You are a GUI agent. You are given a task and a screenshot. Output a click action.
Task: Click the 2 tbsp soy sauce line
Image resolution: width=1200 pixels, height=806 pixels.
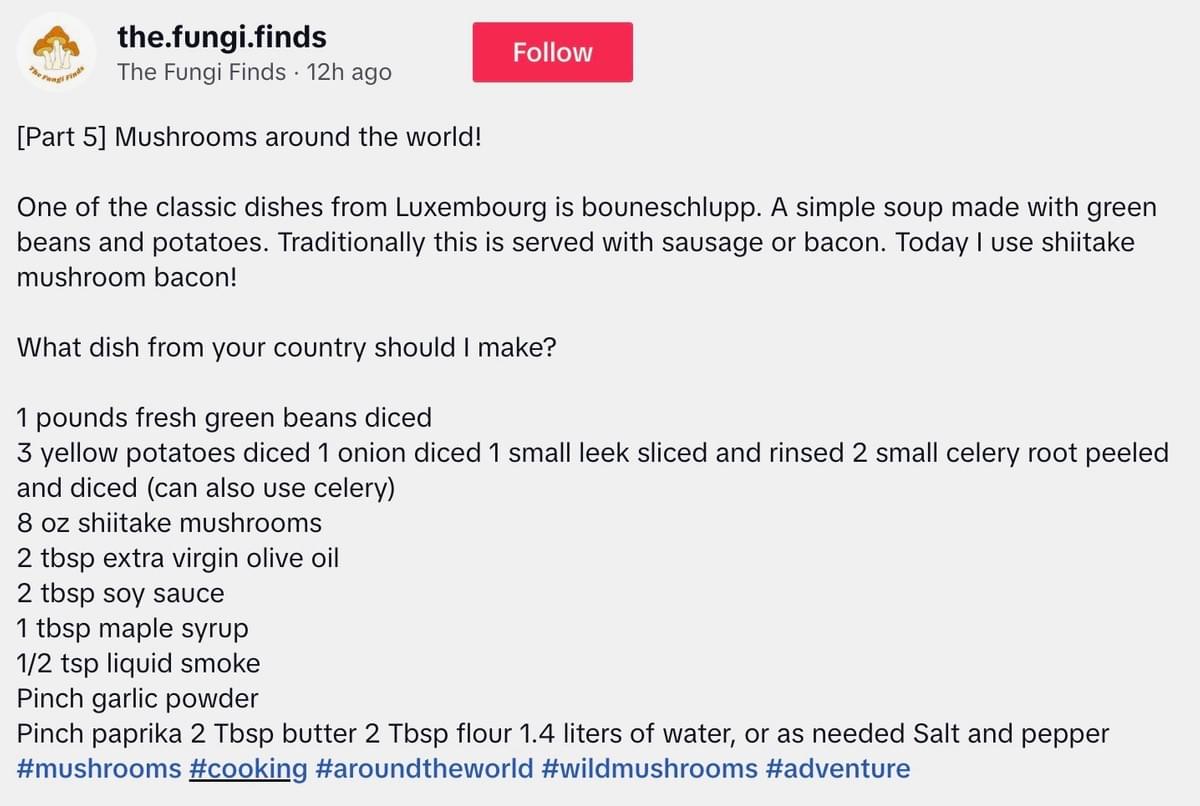point(120,593)
